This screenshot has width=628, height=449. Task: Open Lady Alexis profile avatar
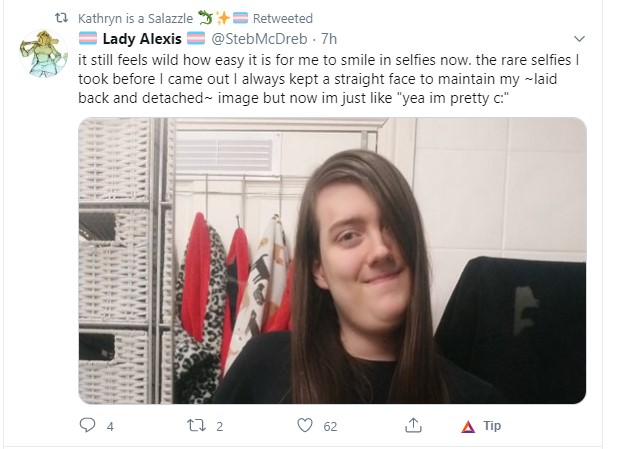[43, 53]
